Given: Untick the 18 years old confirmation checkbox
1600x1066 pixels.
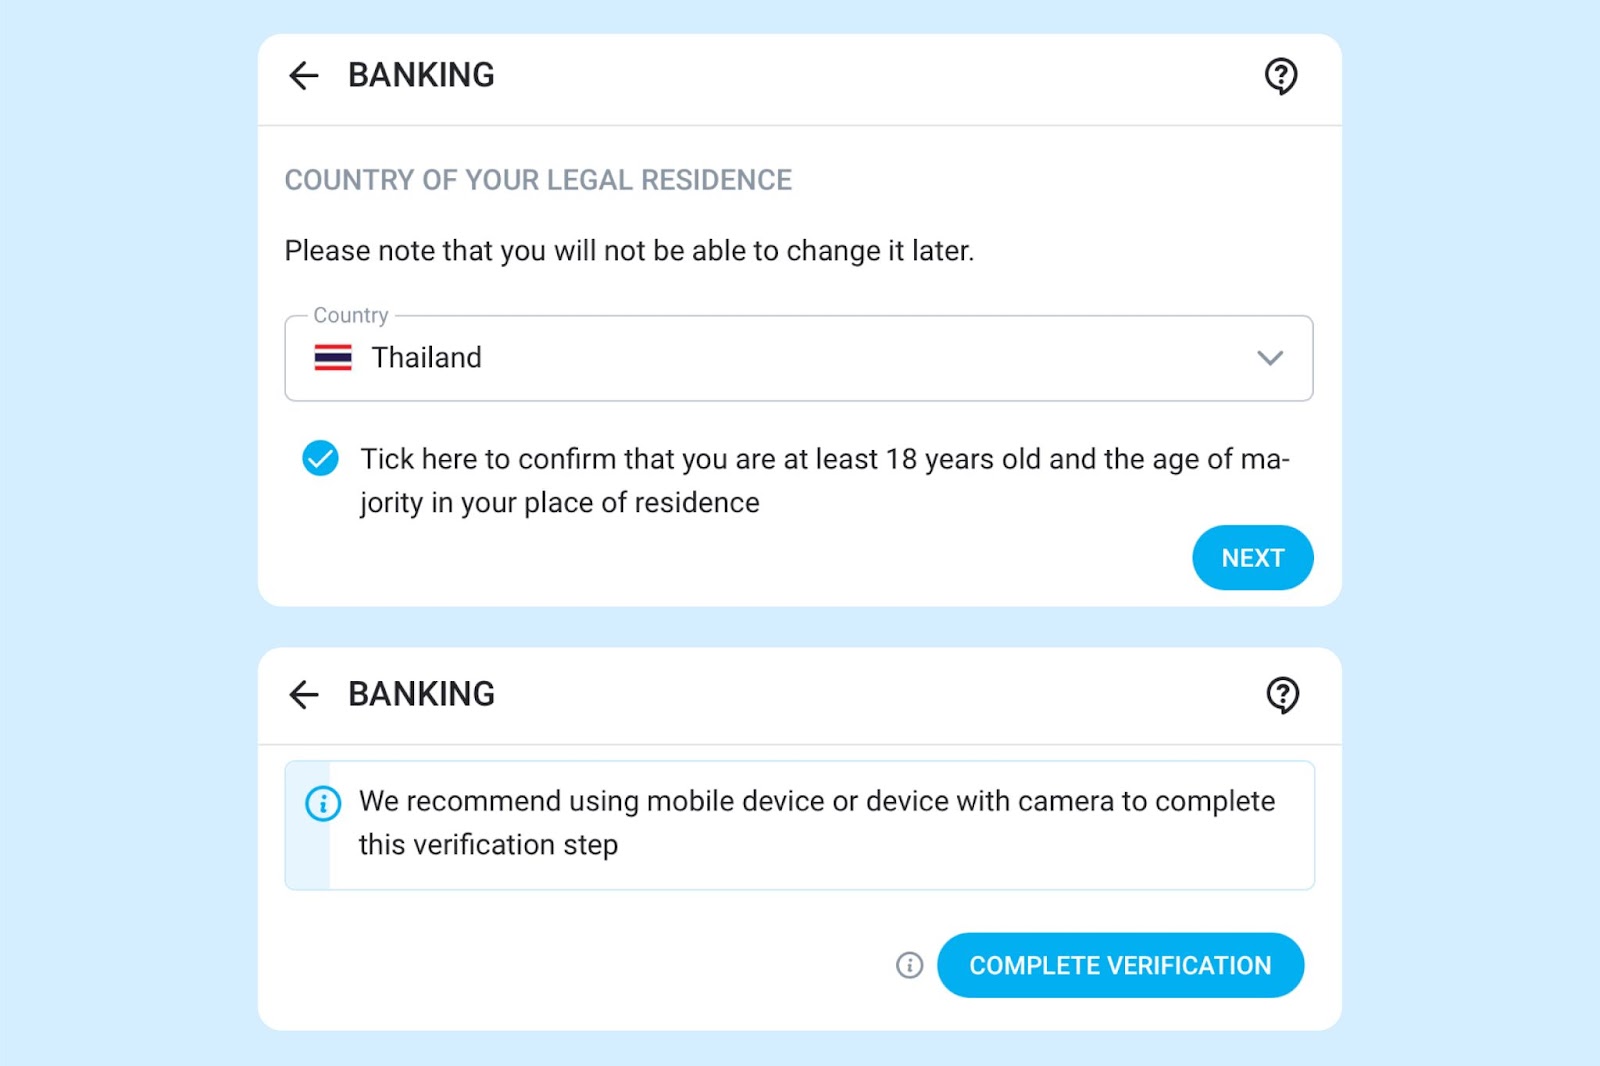Looking at the screenshot, I should (320, 459).
